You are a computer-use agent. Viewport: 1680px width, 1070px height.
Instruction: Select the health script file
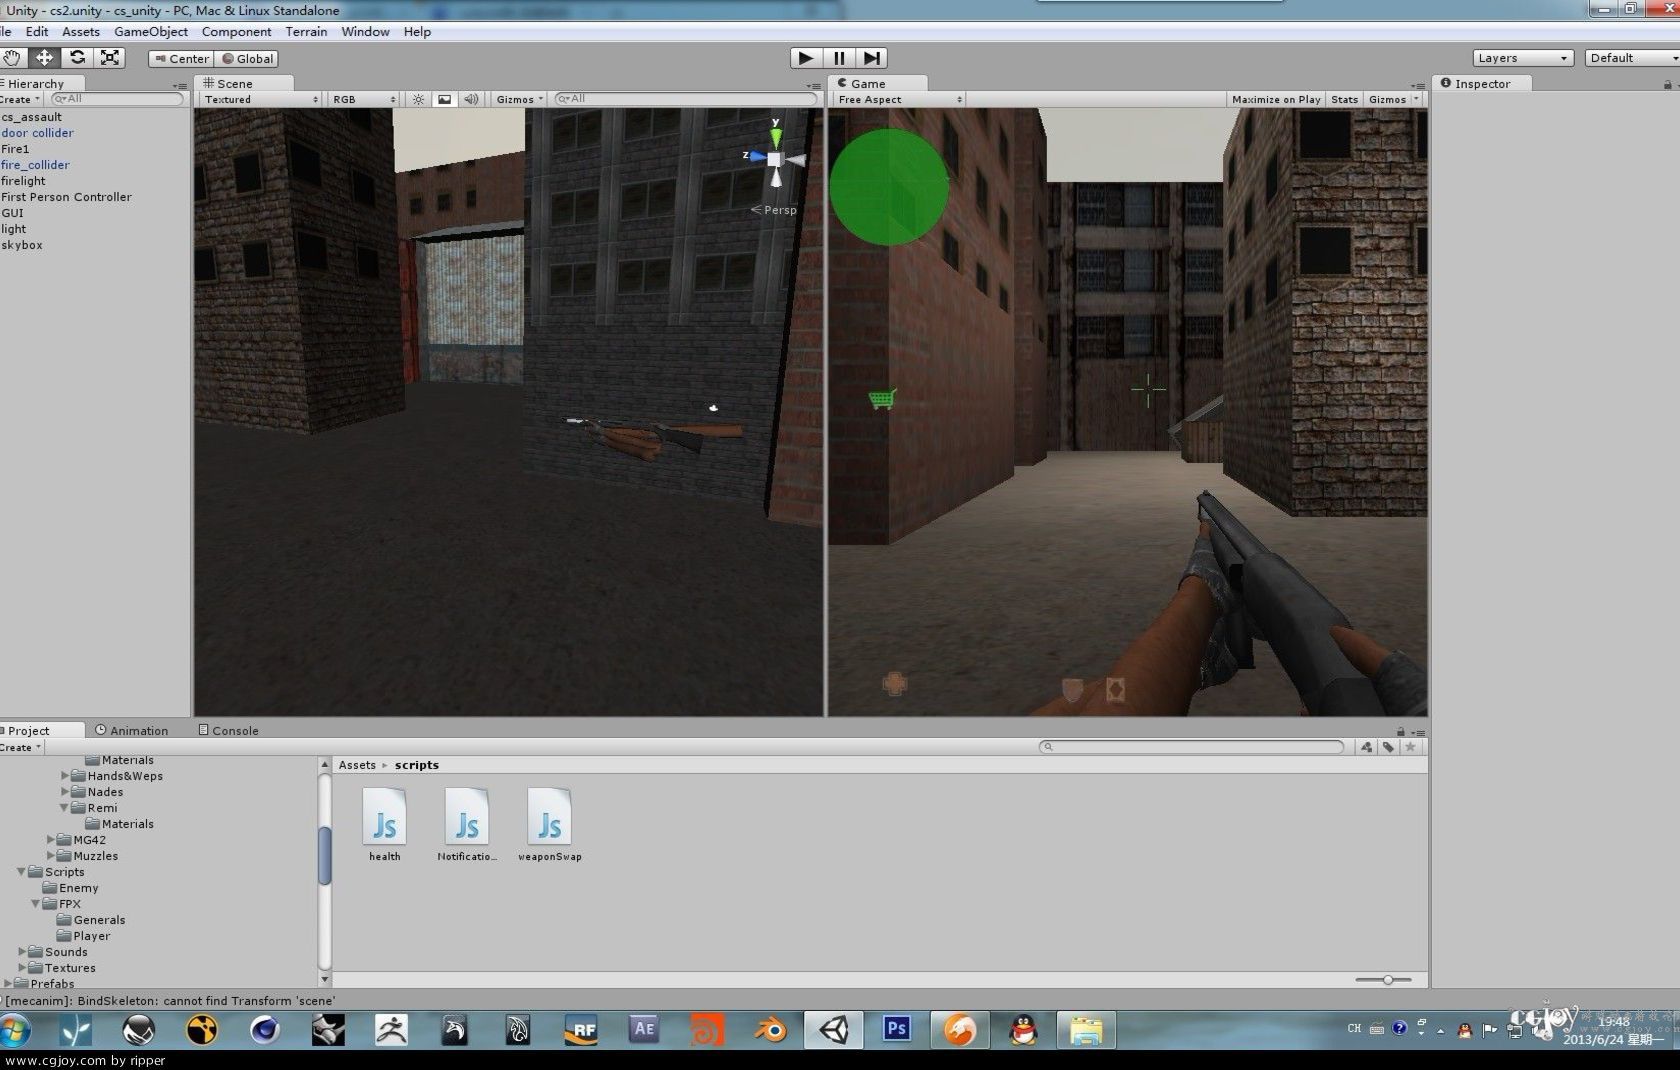[385, 825]
